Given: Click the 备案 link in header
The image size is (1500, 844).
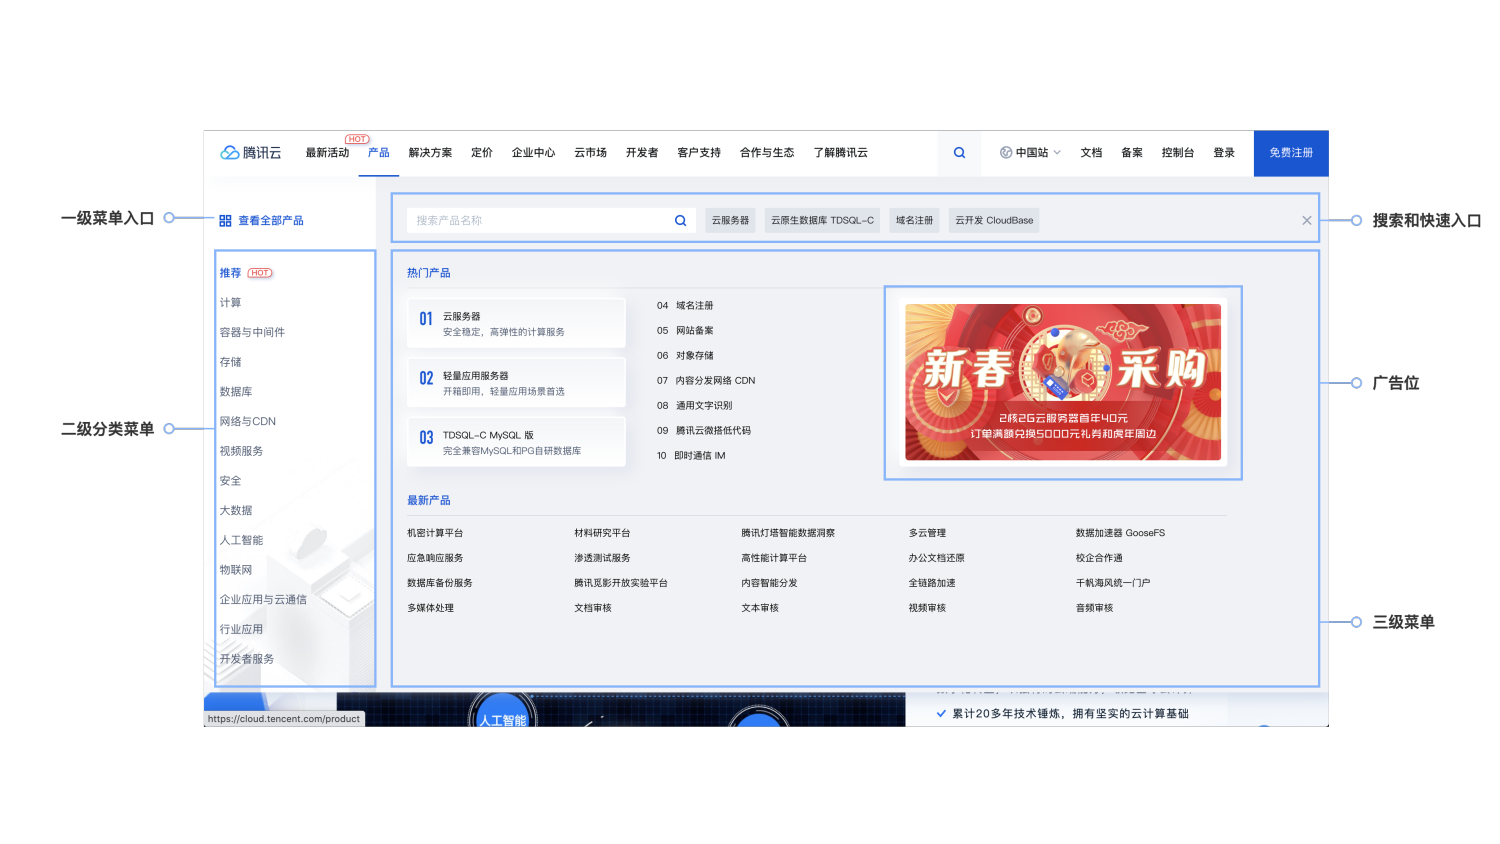Looking at the screenshot, I should click(1132, 153).
